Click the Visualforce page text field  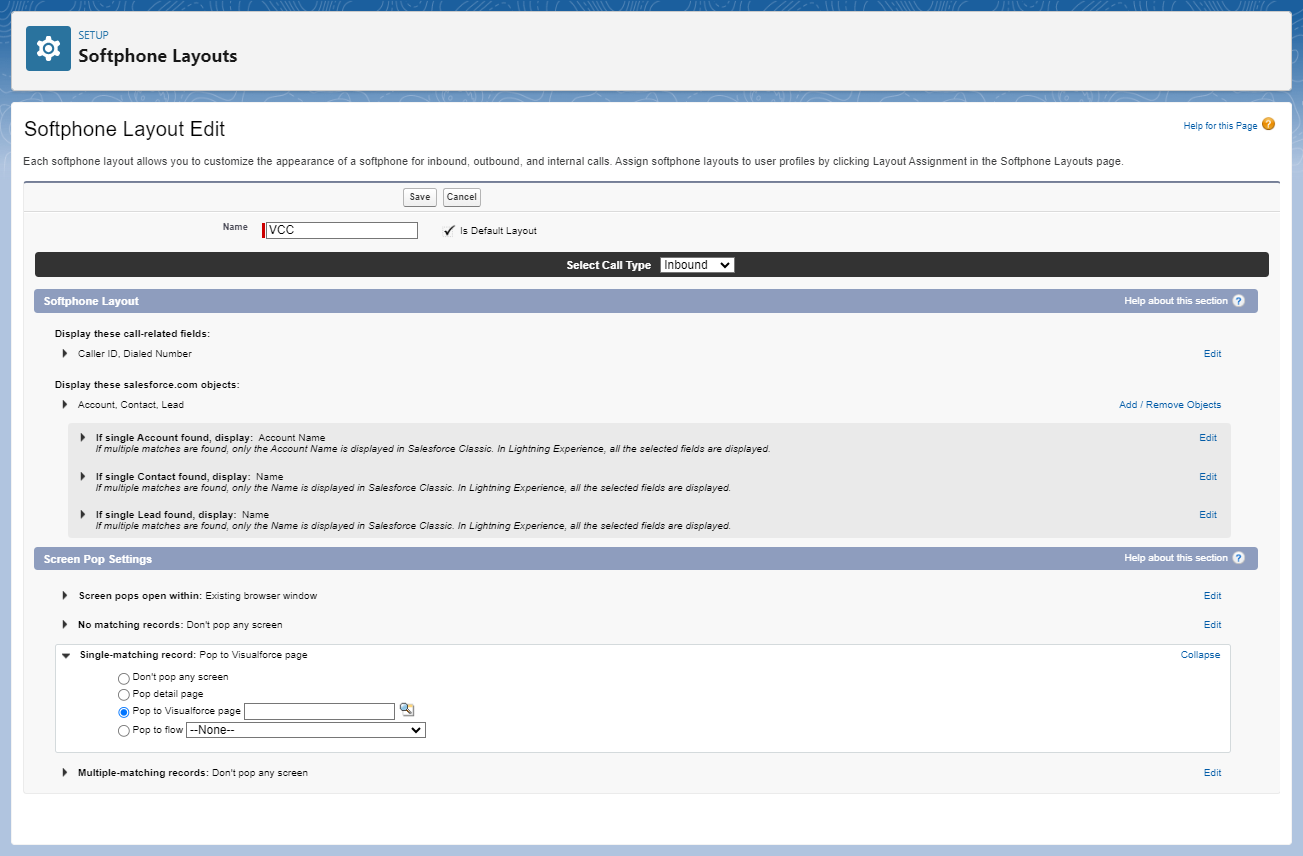pos(320,711)
